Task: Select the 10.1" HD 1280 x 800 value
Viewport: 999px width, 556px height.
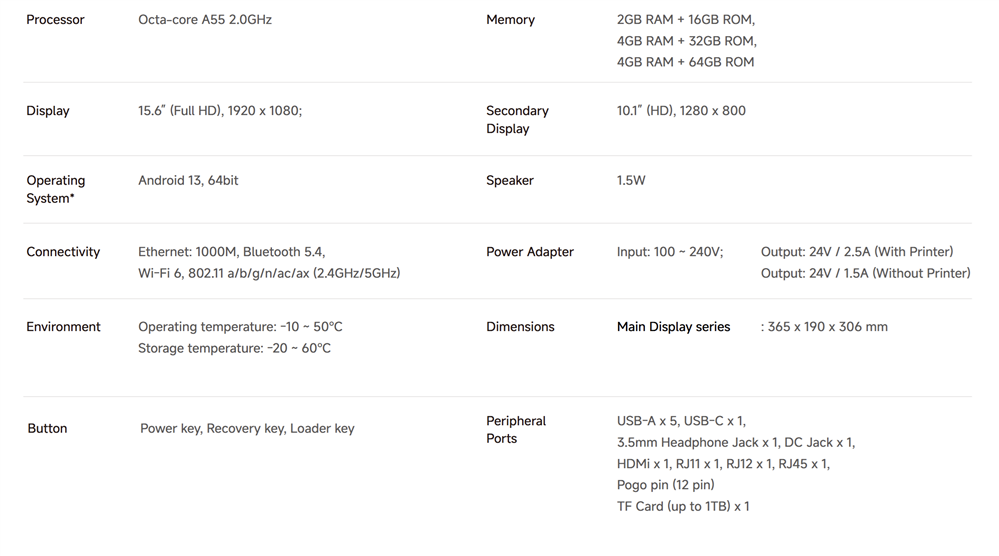Action: (681, 111)
